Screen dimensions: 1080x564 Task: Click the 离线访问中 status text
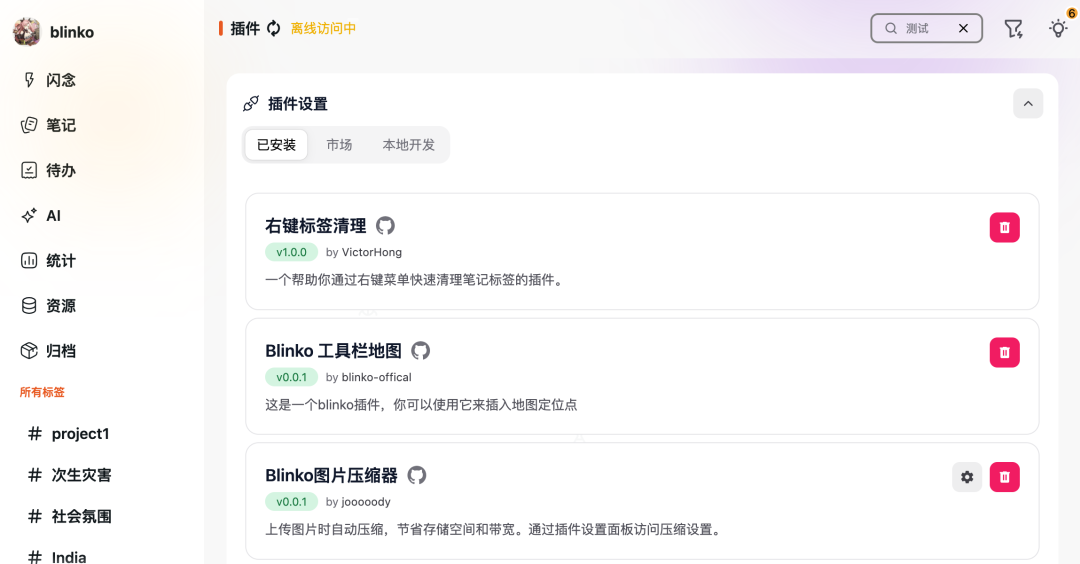tap(323, 28)
